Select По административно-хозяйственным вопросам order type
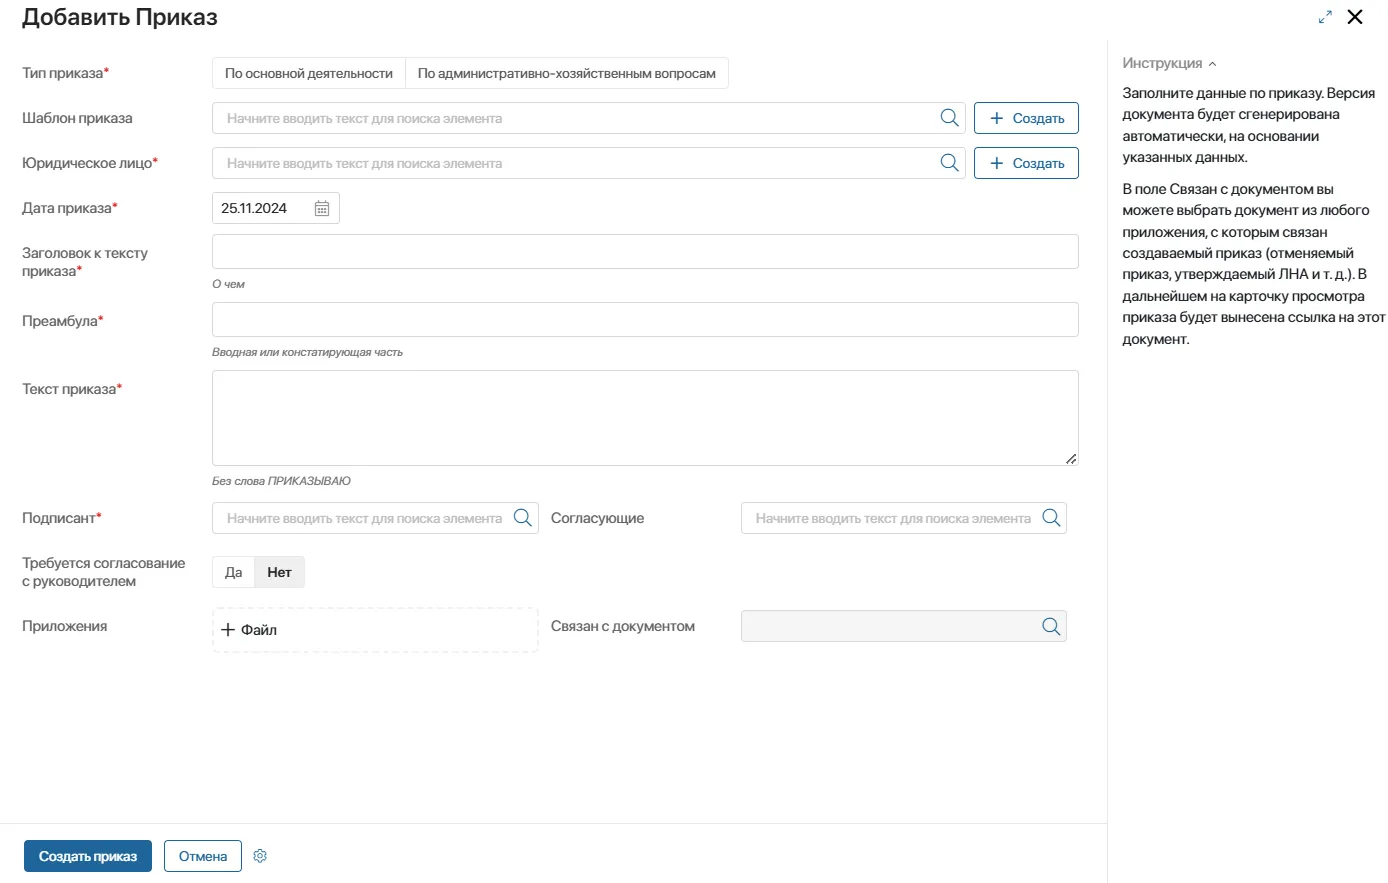This screenshot has height=883, width=1388. pos(566,73)
